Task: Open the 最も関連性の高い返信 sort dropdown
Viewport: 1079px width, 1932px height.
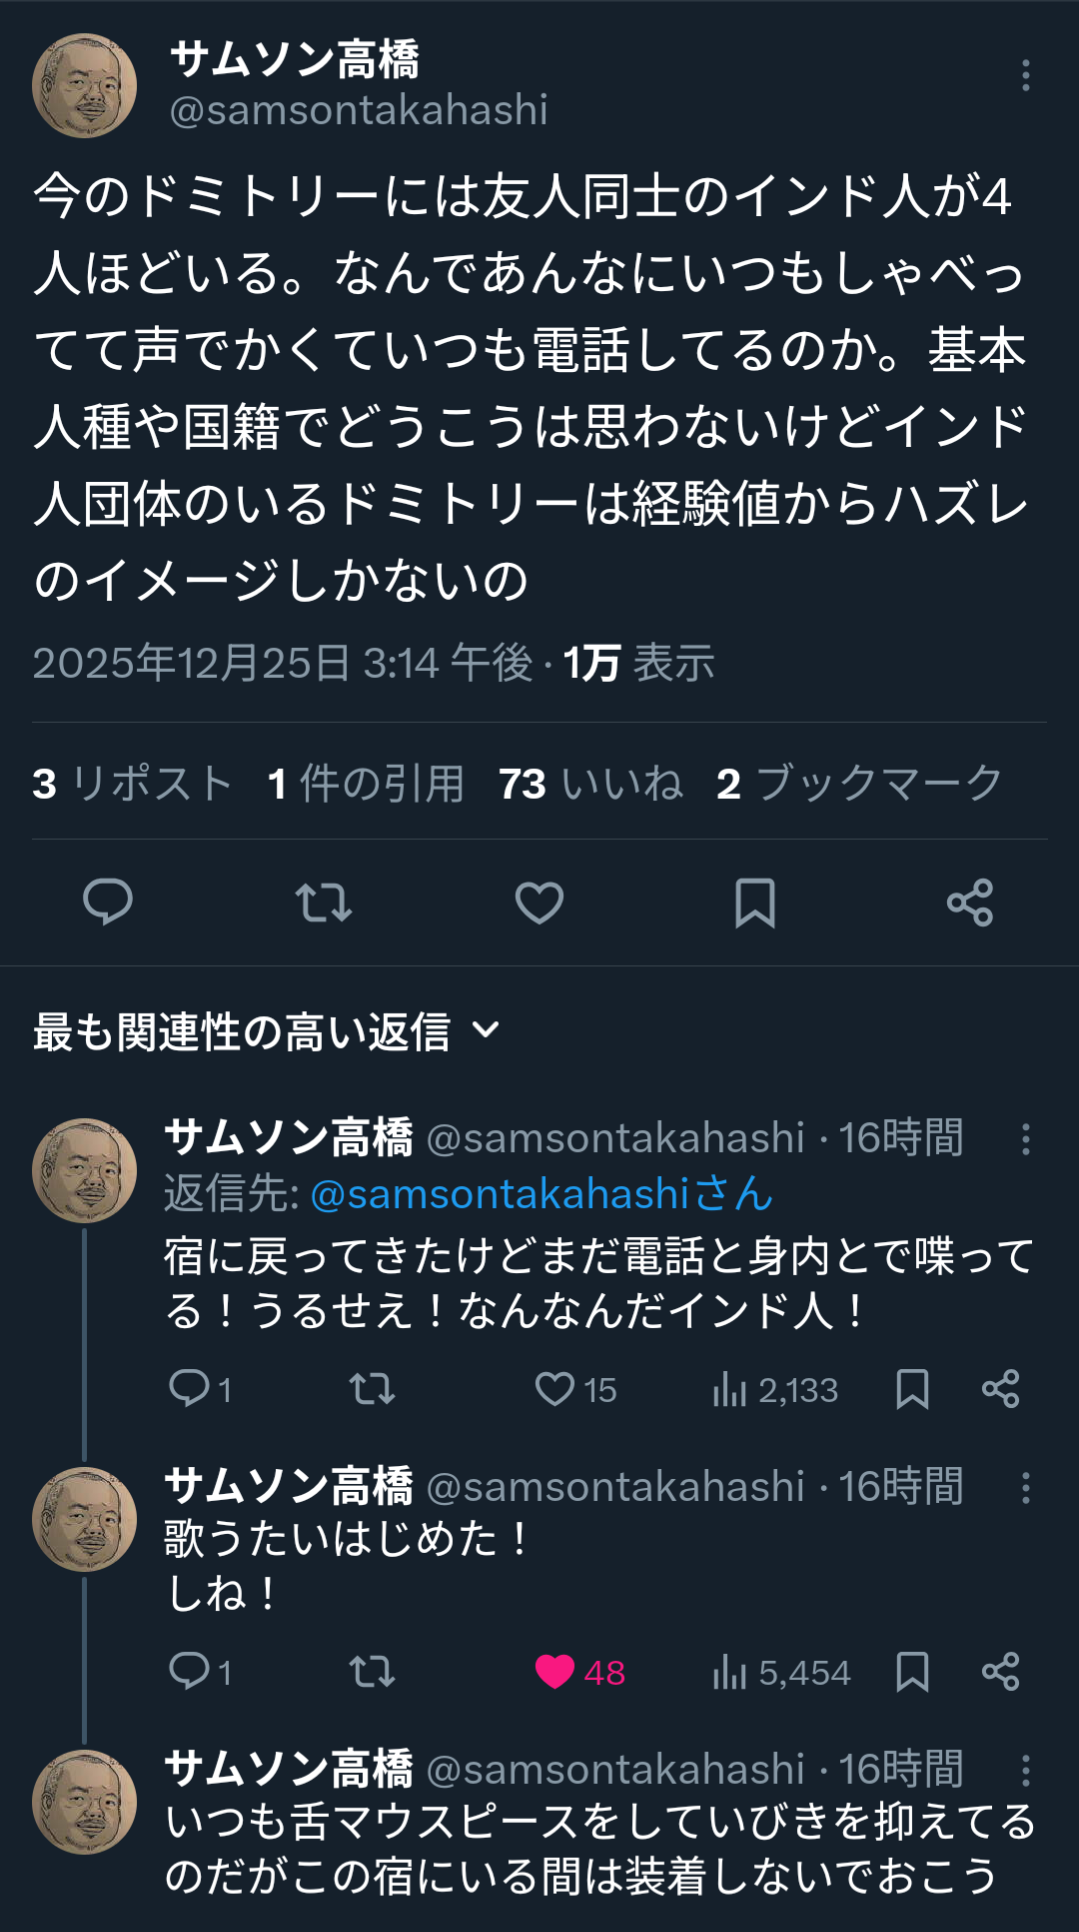Action: coord(266,1031)
